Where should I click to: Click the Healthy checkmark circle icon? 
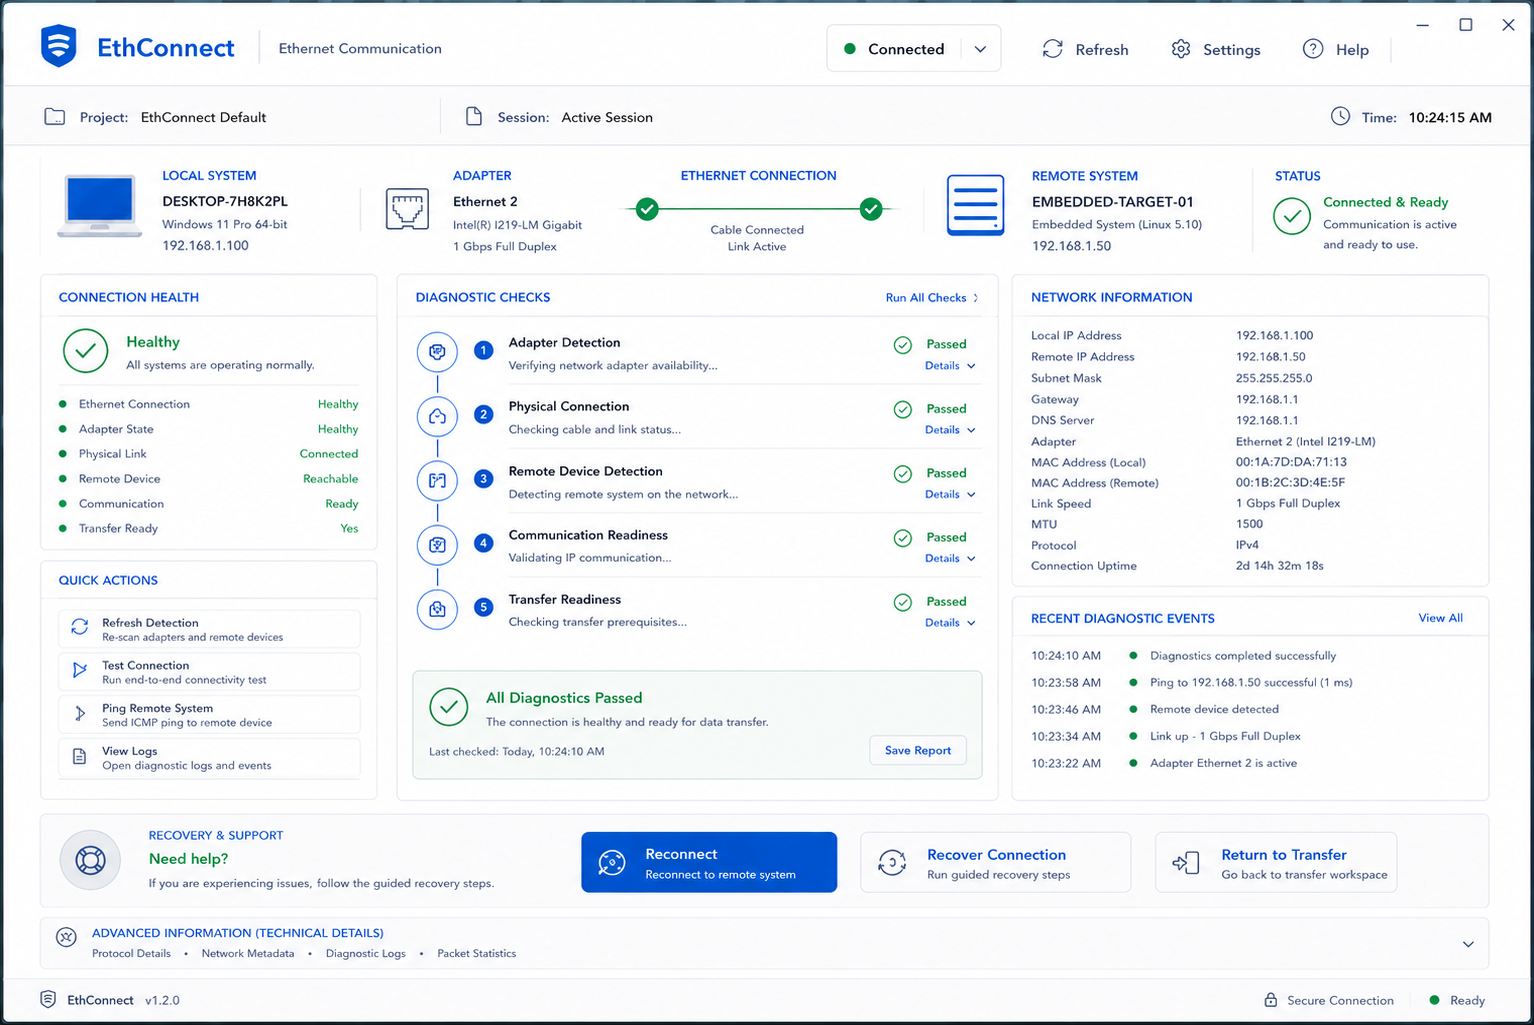pyautogui.click(x=85, y=351)
